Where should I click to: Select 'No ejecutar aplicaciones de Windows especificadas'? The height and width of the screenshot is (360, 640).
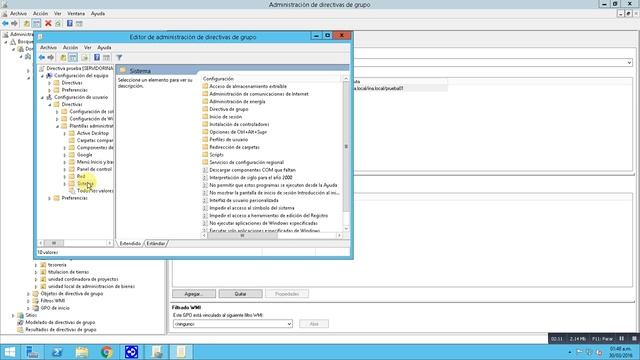pyautogui.click(x=263, y=223)
